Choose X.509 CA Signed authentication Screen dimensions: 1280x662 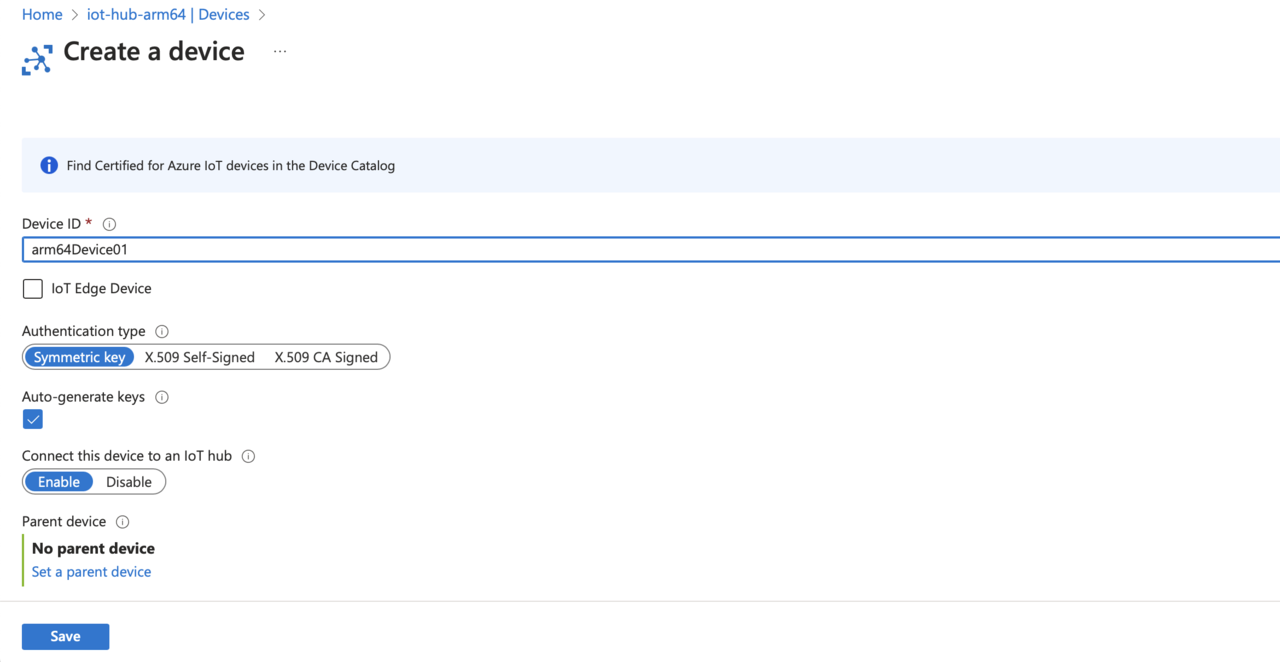point(326,357)
